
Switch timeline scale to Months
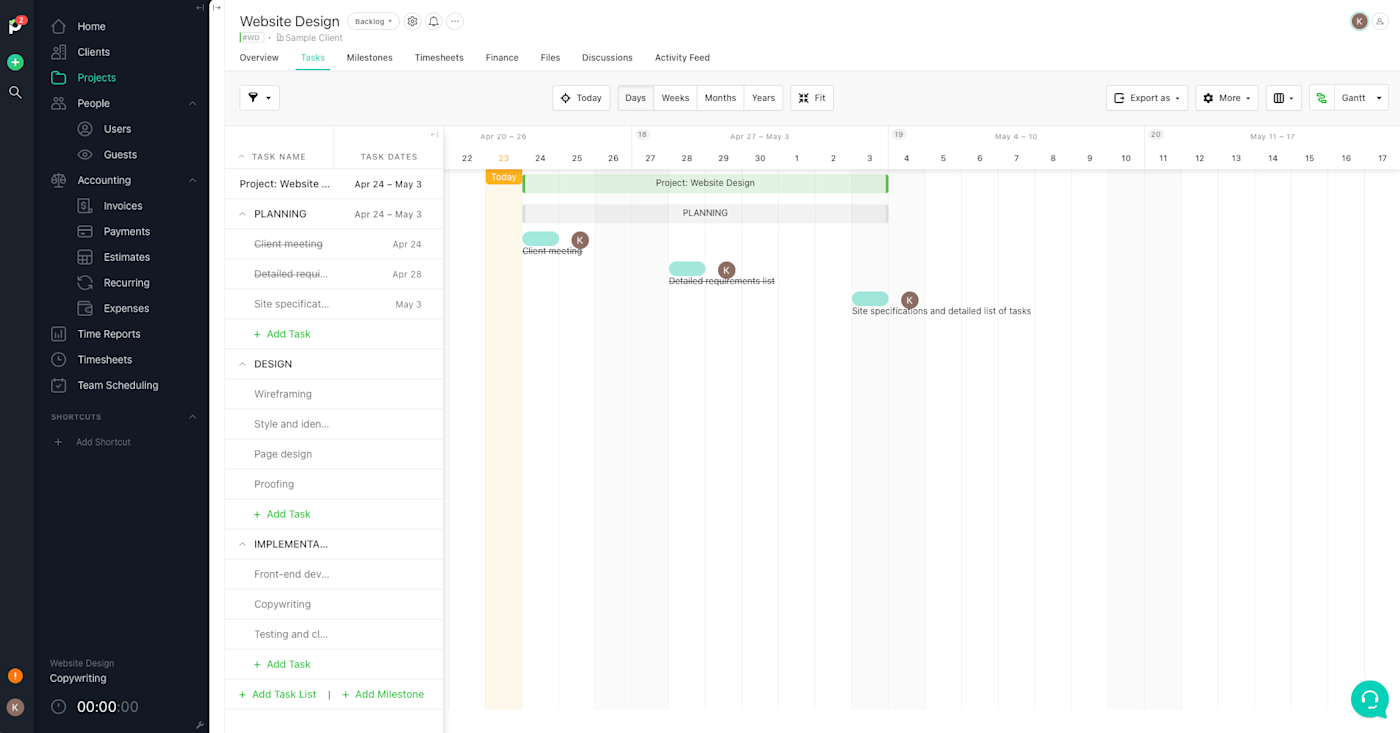pyautogui.click(x=720, y=98)
